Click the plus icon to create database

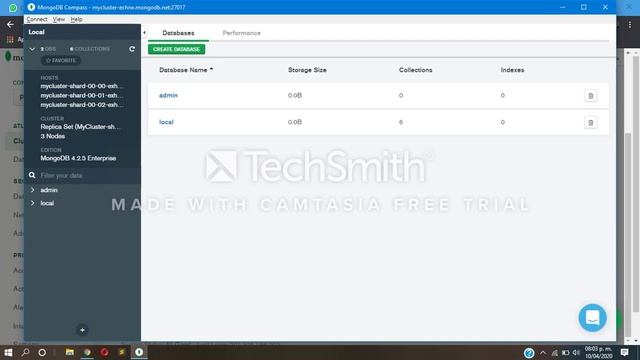coord(82,330)
